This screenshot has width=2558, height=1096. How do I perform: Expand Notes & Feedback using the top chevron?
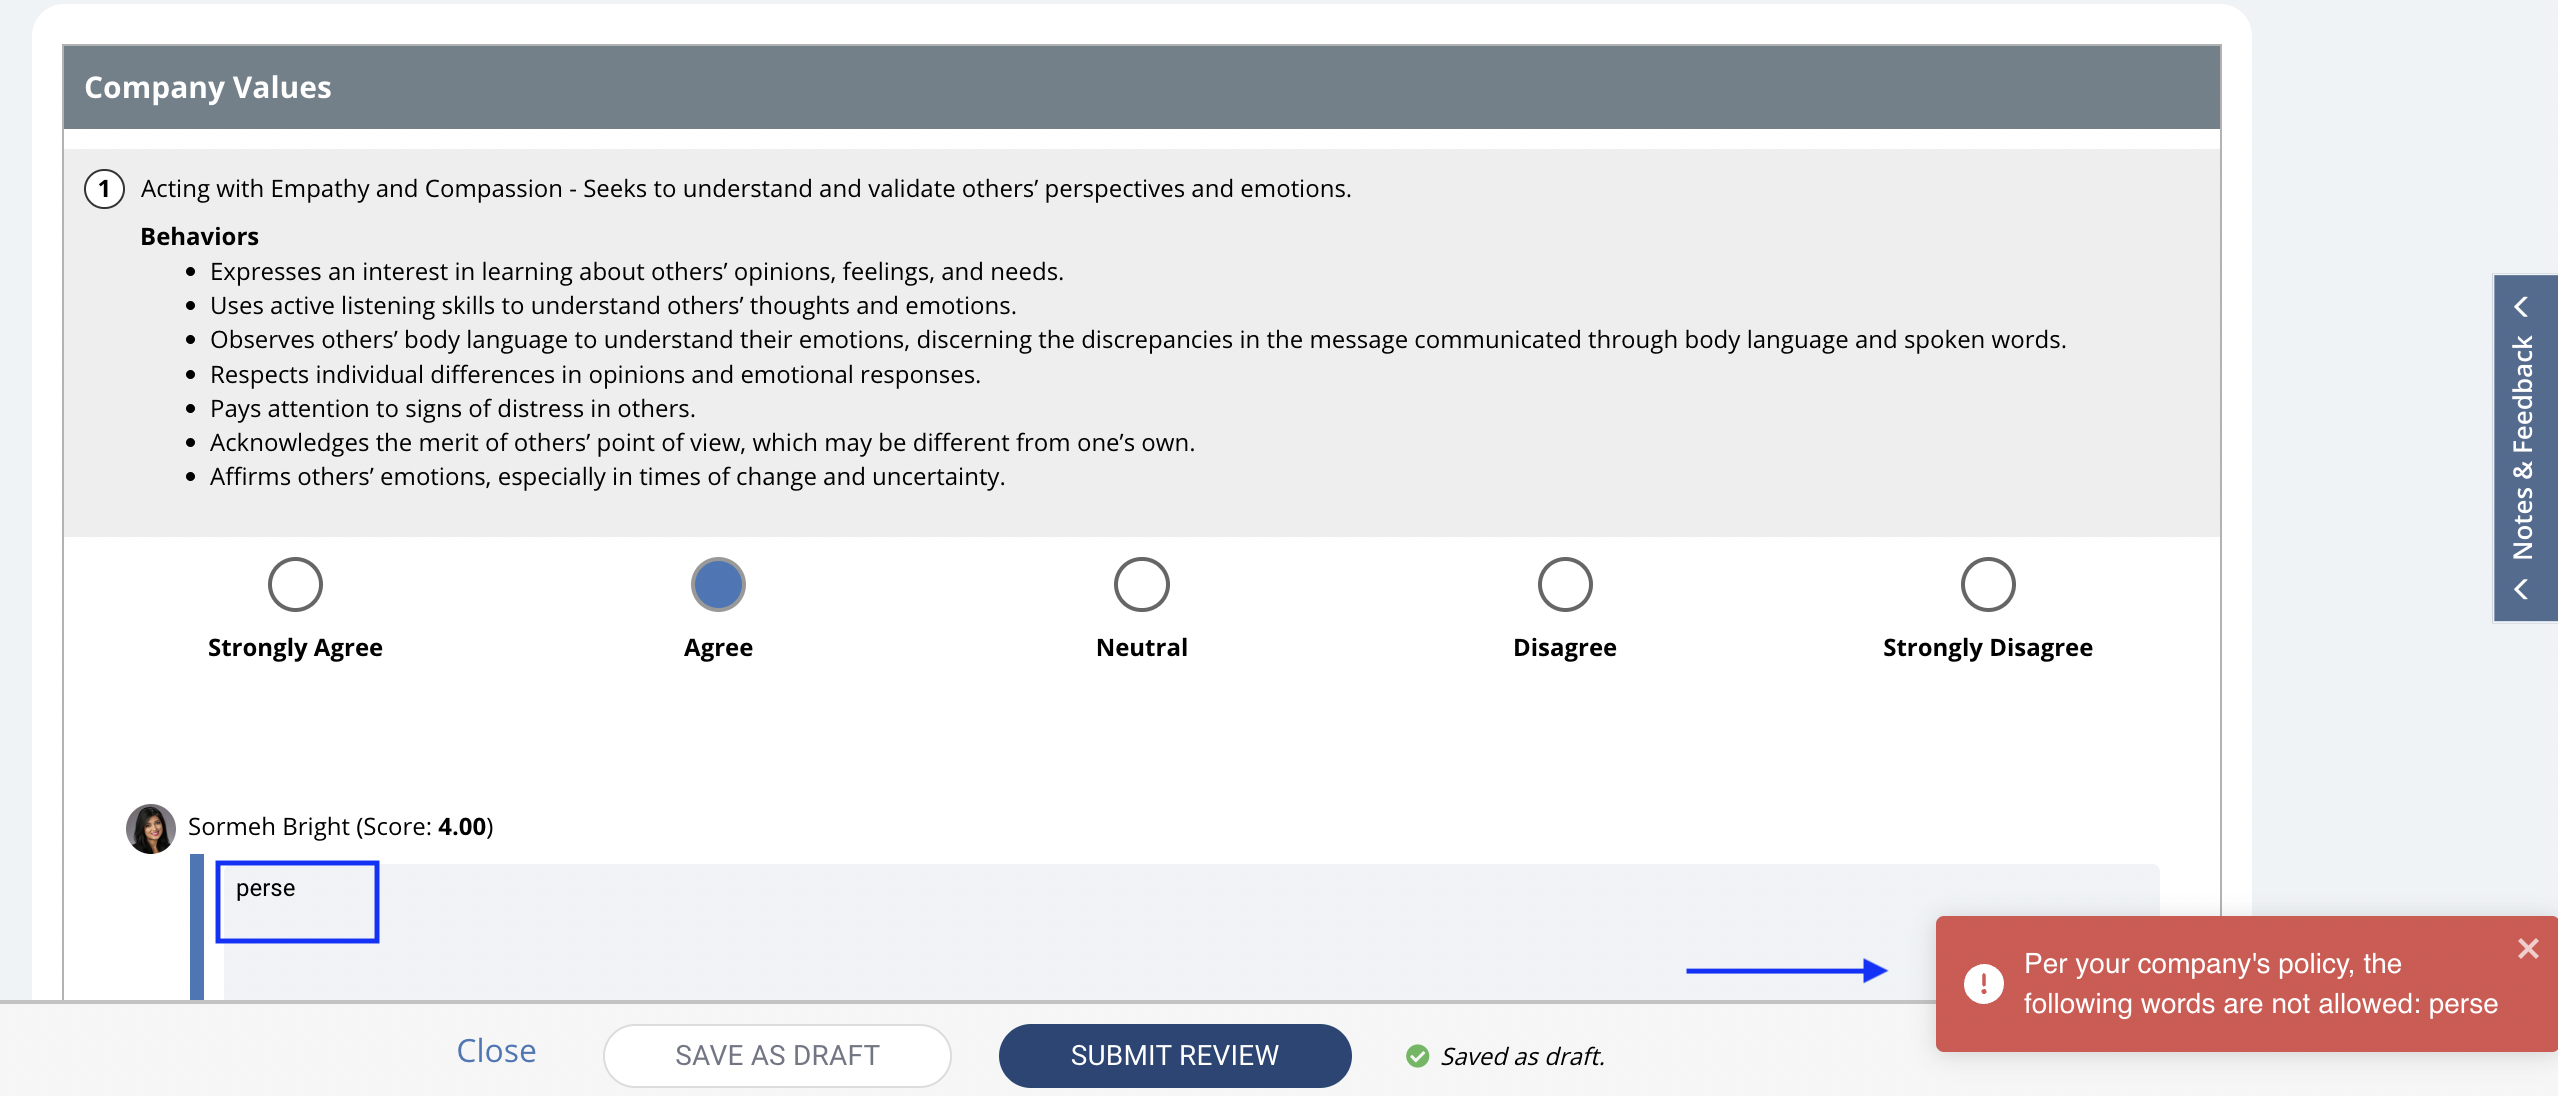(2522, 306)
